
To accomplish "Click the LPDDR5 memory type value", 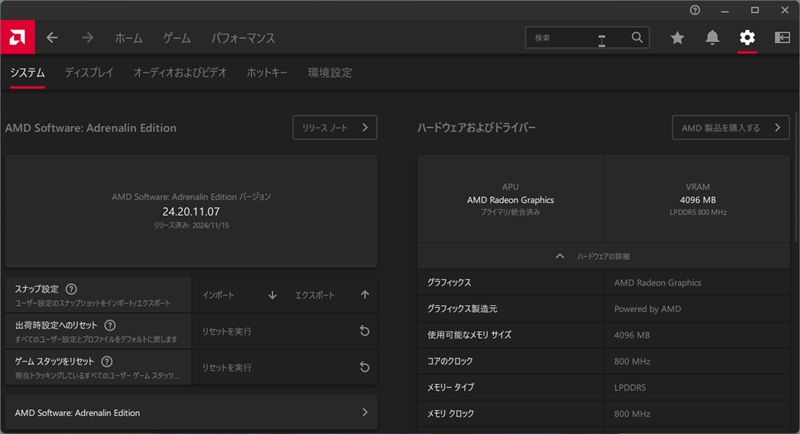I will [x=630, y=388].
